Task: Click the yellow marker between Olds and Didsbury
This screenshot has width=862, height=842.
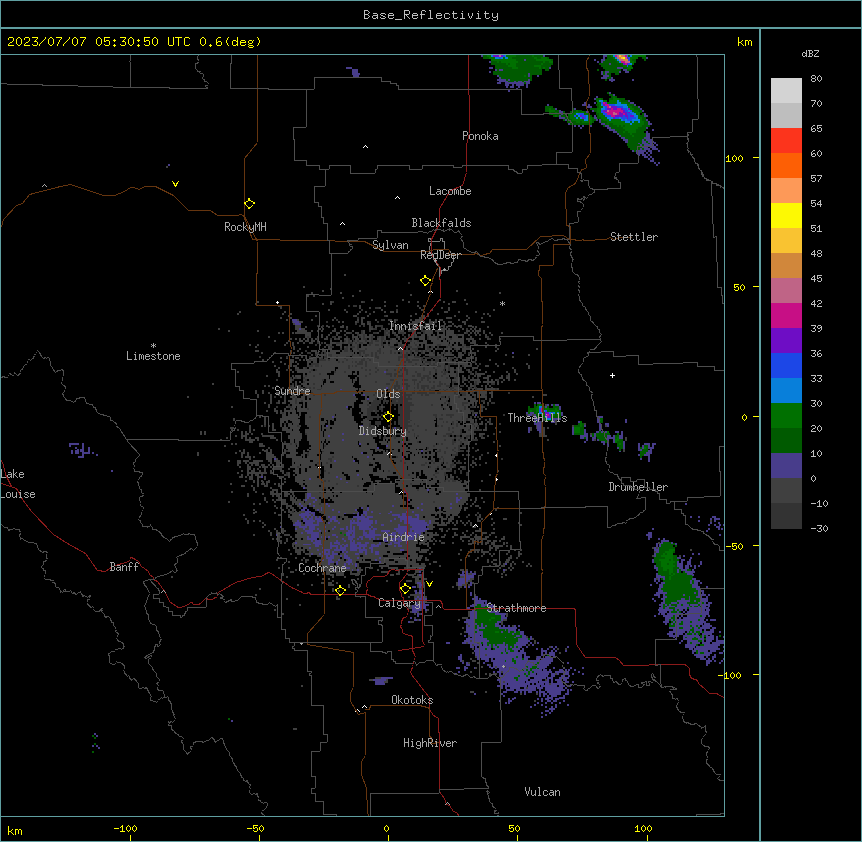Action: click(388, 417)
